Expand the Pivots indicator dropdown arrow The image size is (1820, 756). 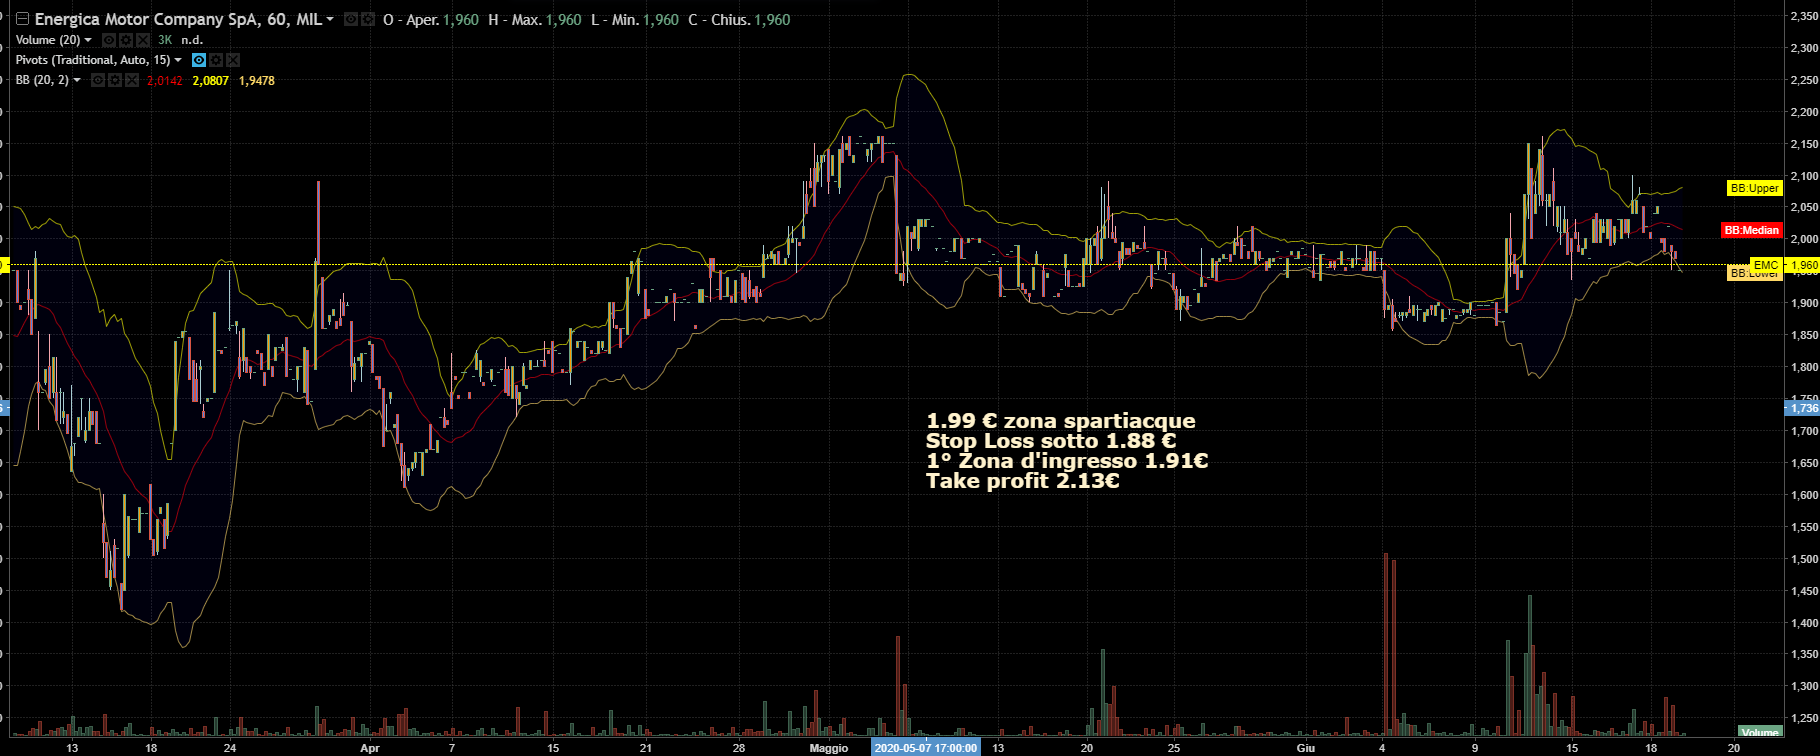tap(179, 60)
